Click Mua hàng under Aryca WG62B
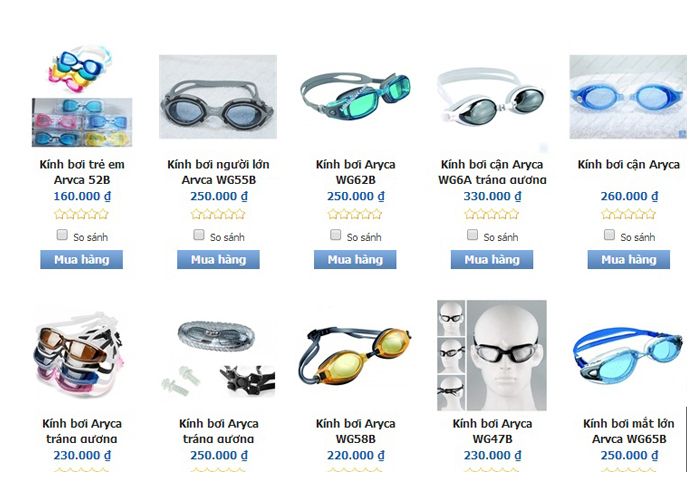Image resolution: width=700 pixels, height=500 pixels. 355,259
